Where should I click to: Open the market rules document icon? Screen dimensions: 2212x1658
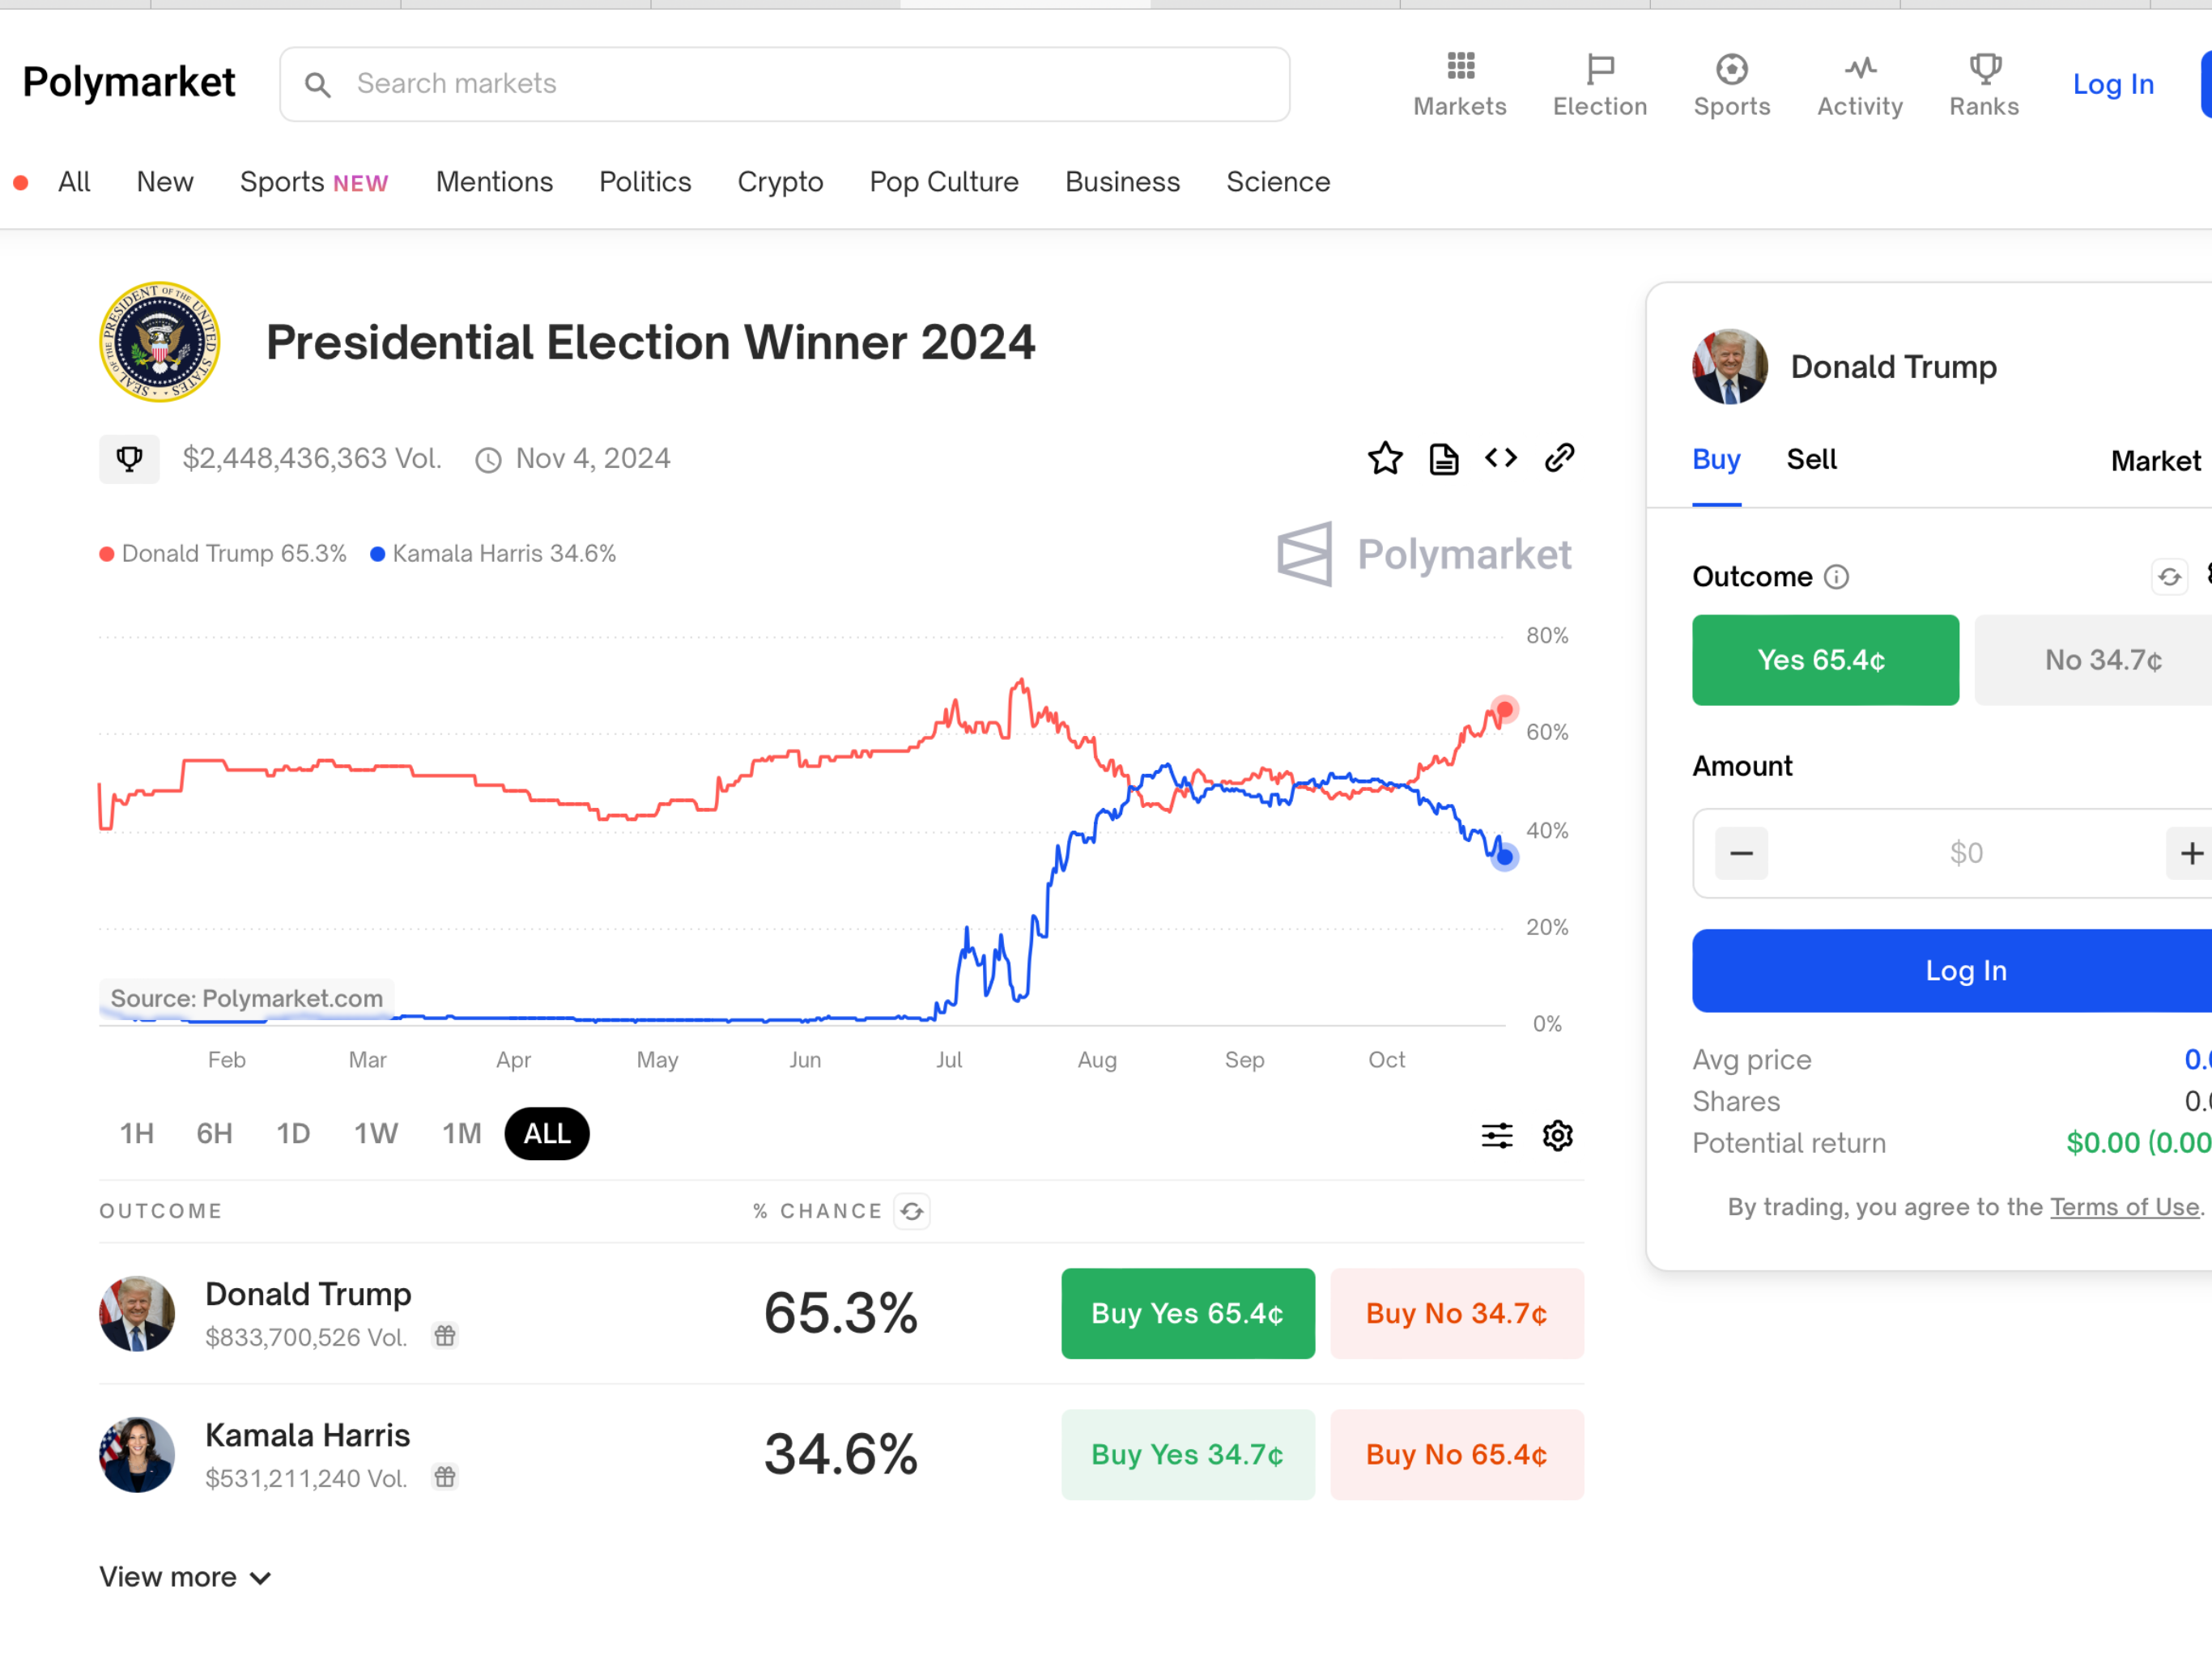[1443, 459]
